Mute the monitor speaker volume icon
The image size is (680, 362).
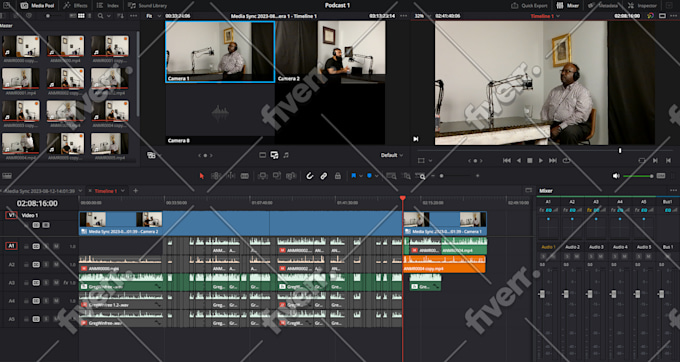(x=616, y=176)
